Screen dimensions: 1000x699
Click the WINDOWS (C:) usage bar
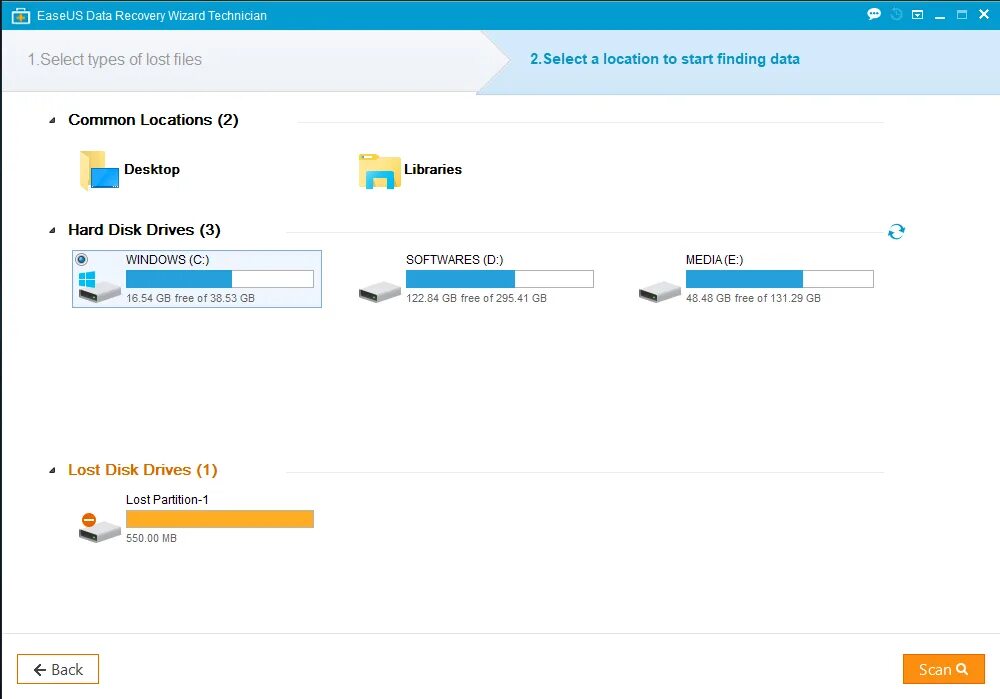pos(219,279)
